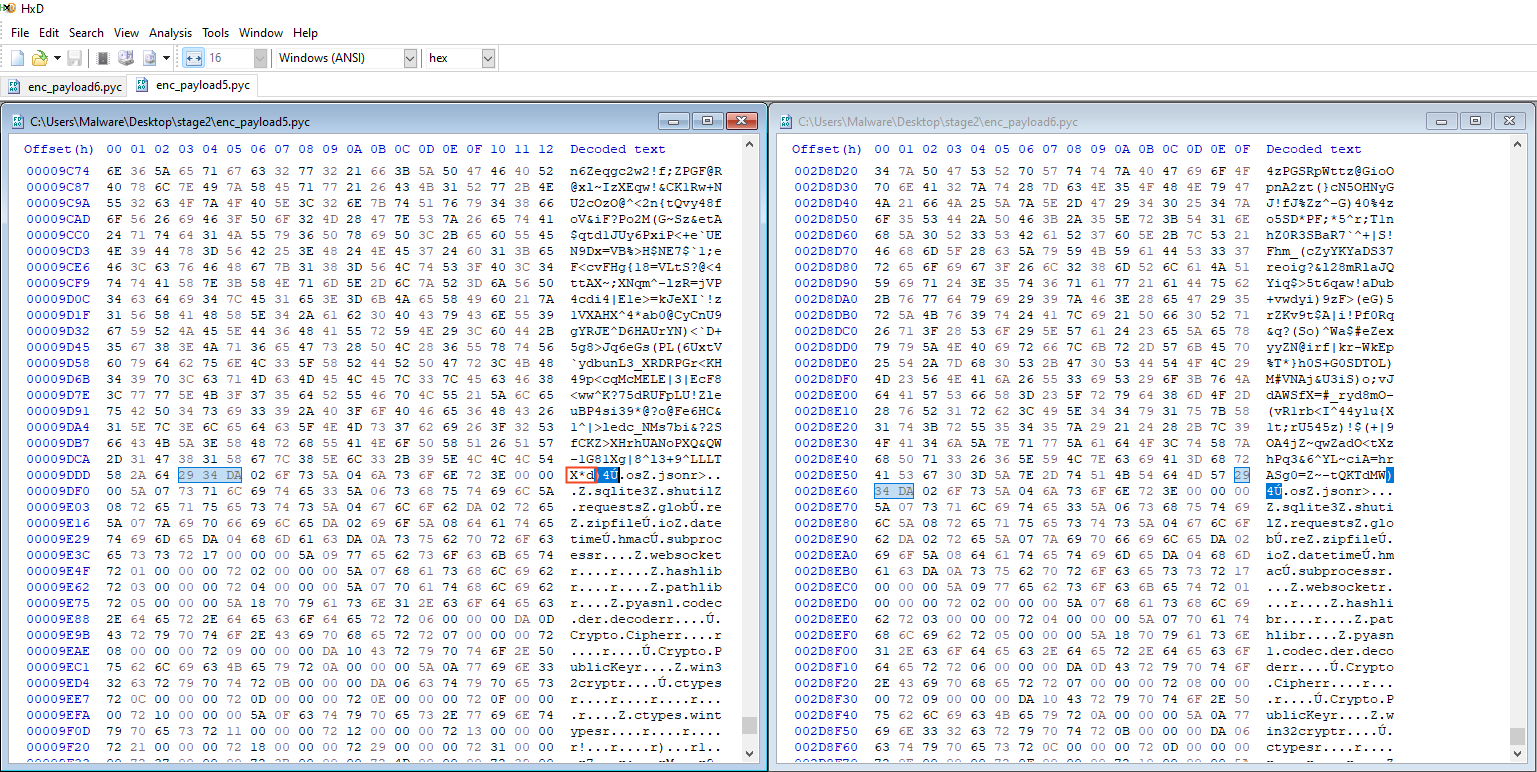The height and width of the screenshot is (772, 1537).
Task: Click column header '12' in enc_payload5.pyc pane
Action: tap(545, 149)
